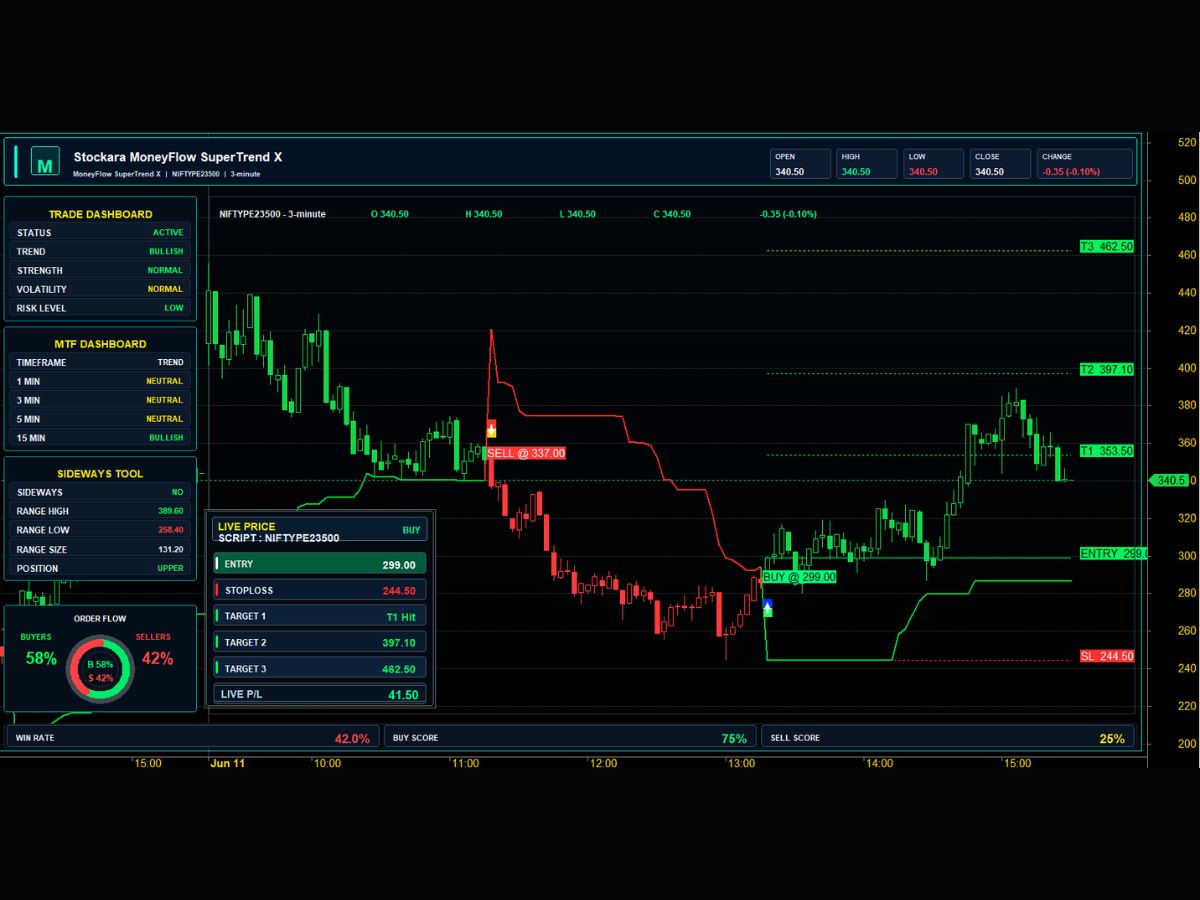Select the BUY @ 299.00 label
Image resolution: width=1200 pixels, height=900 pixels.
(x=799, y=577)
